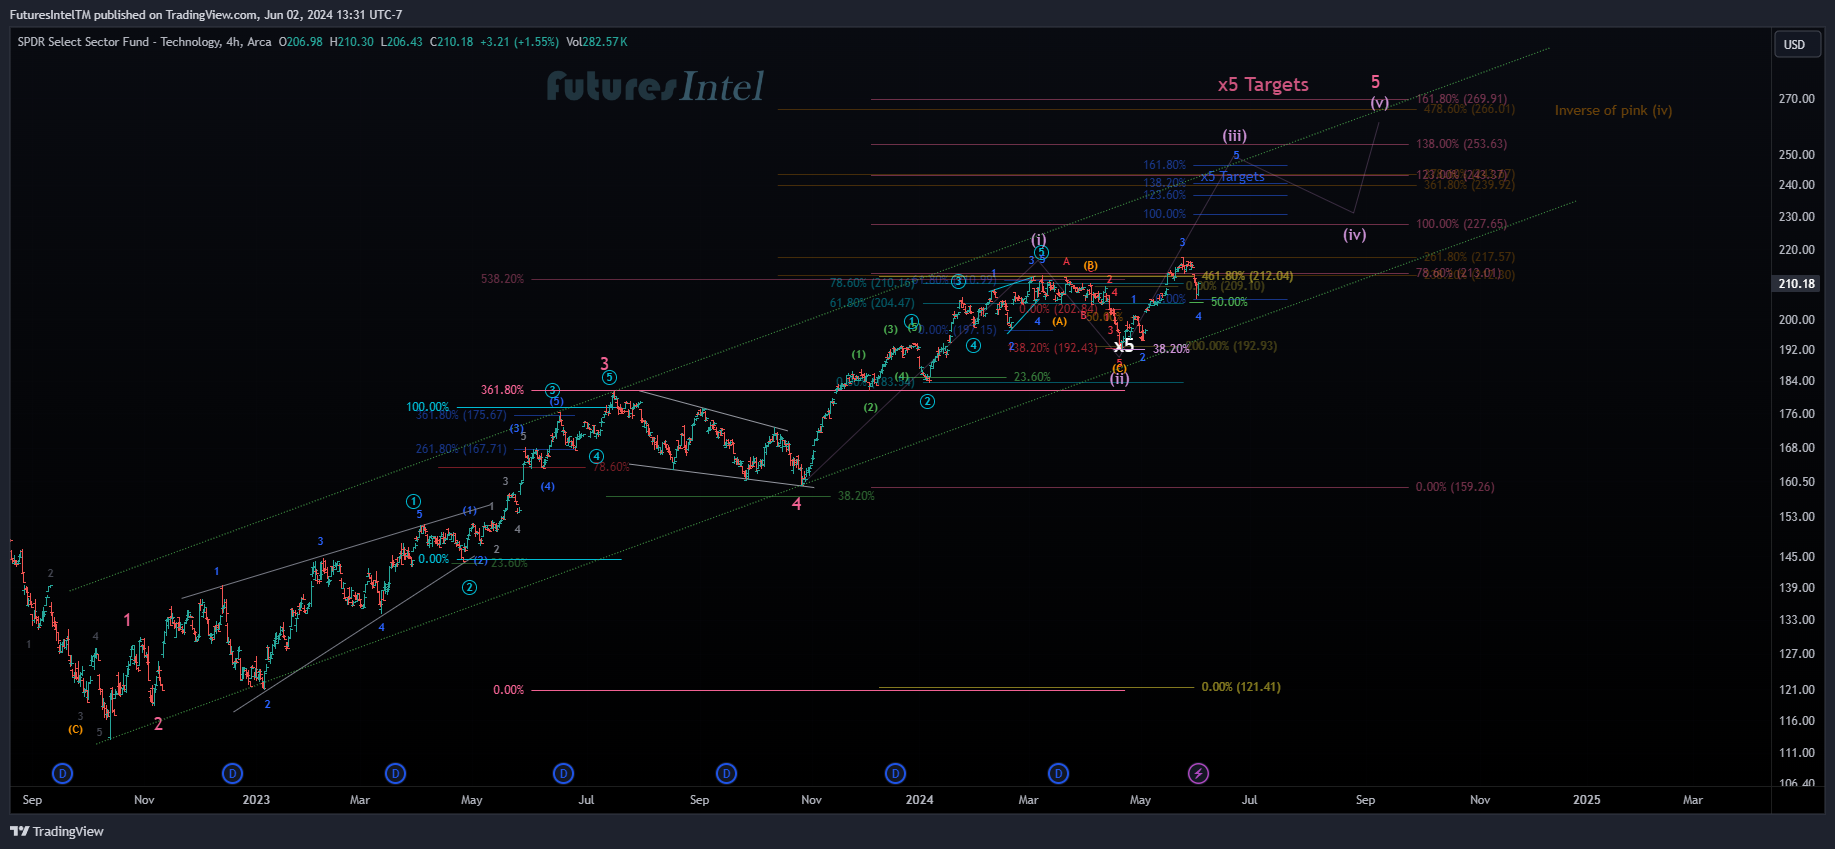Click the purple lightning event marker
This screenshot has width=1835, height=849.
(x=1198, y=773)
